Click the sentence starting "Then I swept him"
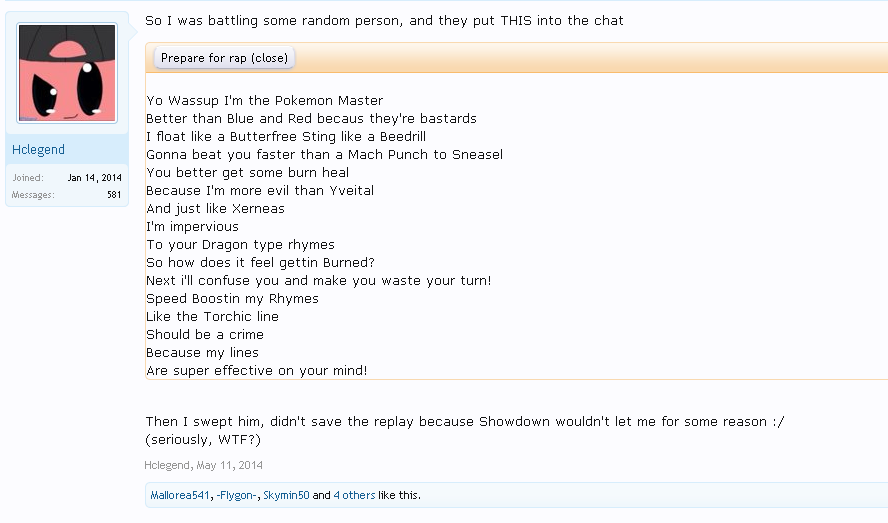The height and width of the screenshot is (523, 888). pos(465,421)
